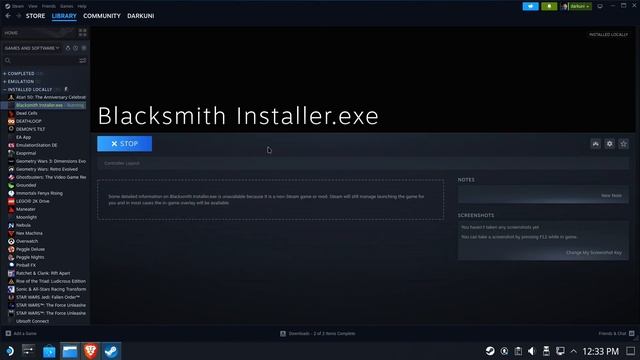
Task: Open the Games menu
Action: click(67, 6)
